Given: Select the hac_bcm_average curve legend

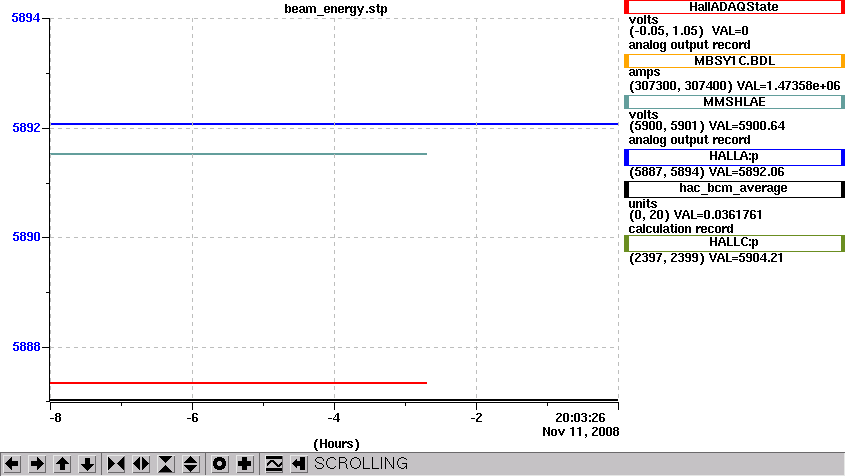Looking at the screenshot, I should click(x=734, y=189).
